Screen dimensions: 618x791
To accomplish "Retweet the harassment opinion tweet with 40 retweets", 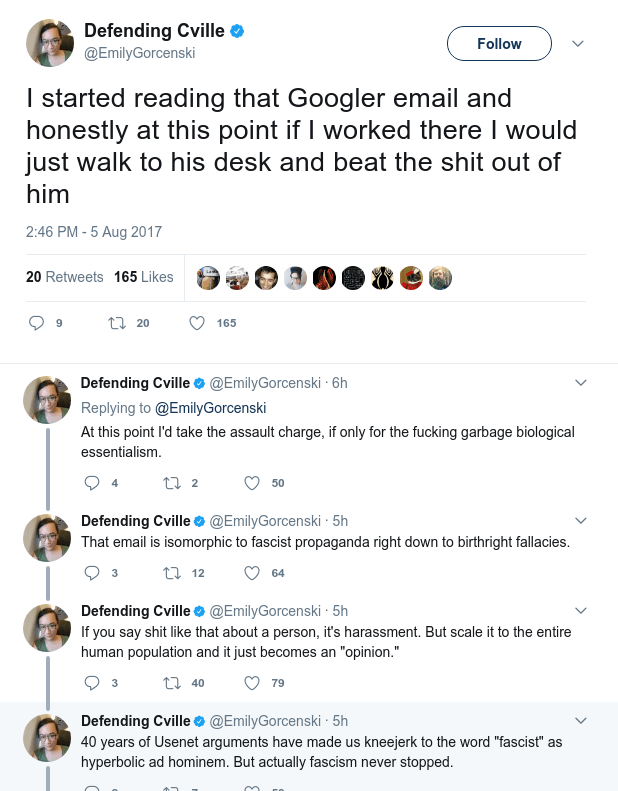I will 172,683.
